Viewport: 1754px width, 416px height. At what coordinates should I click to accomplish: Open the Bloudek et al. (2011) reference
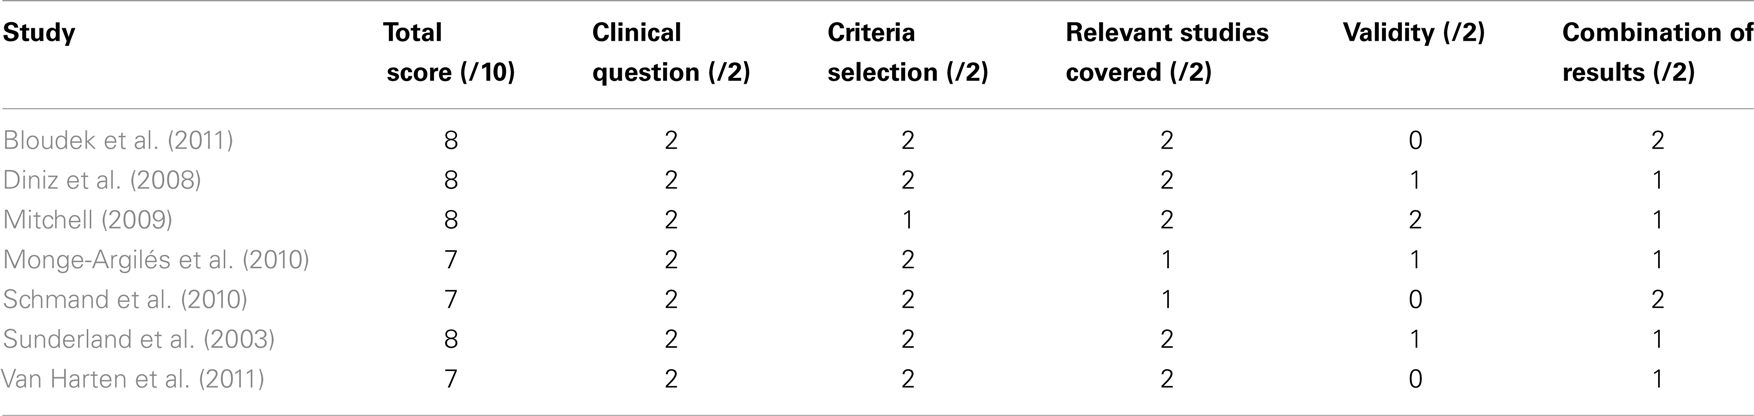(x=118, y=140)
